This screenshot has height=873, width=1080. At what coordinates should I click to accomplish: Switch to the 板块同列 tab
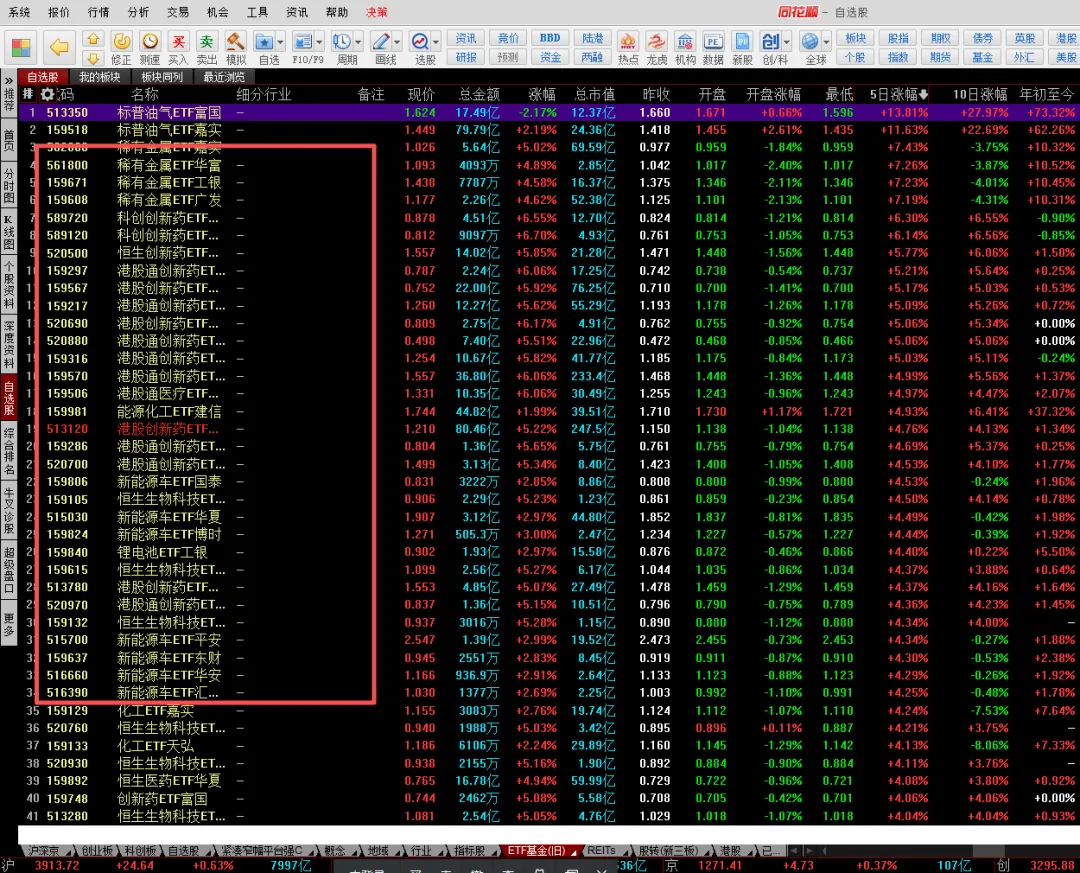click(x=163, y=77)
